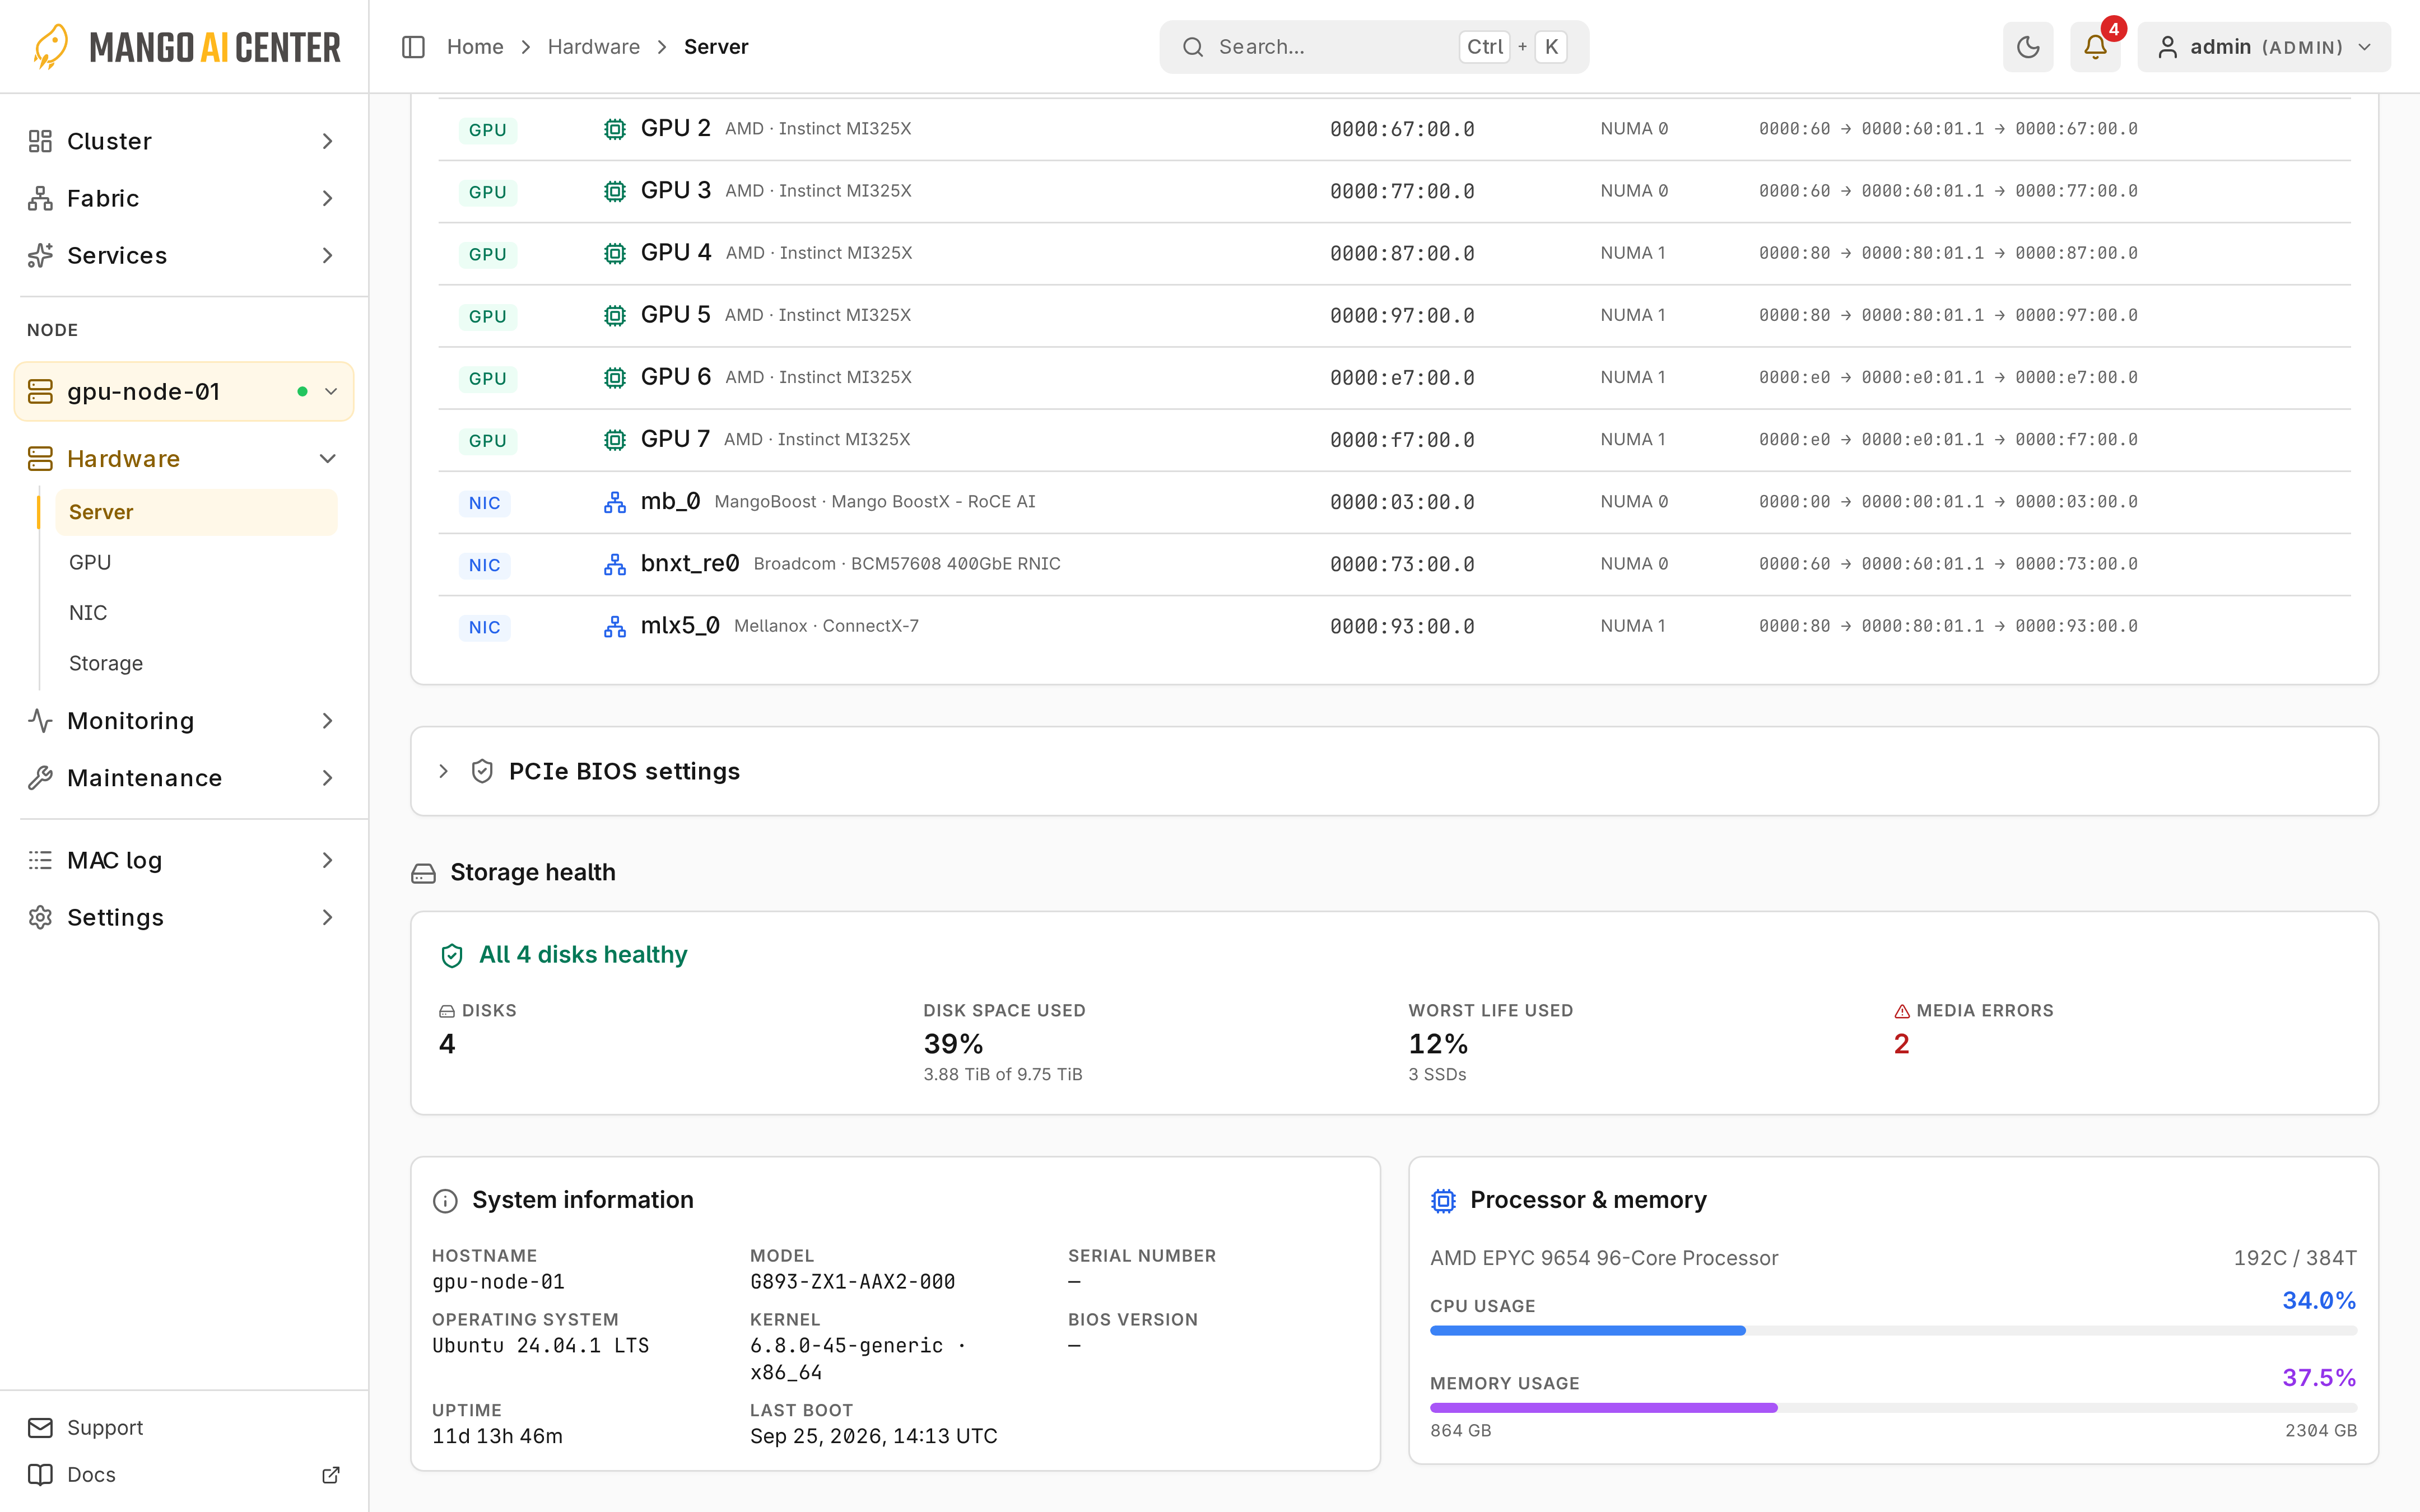Expand the Maintenance menu chevron

pos(327,778)
